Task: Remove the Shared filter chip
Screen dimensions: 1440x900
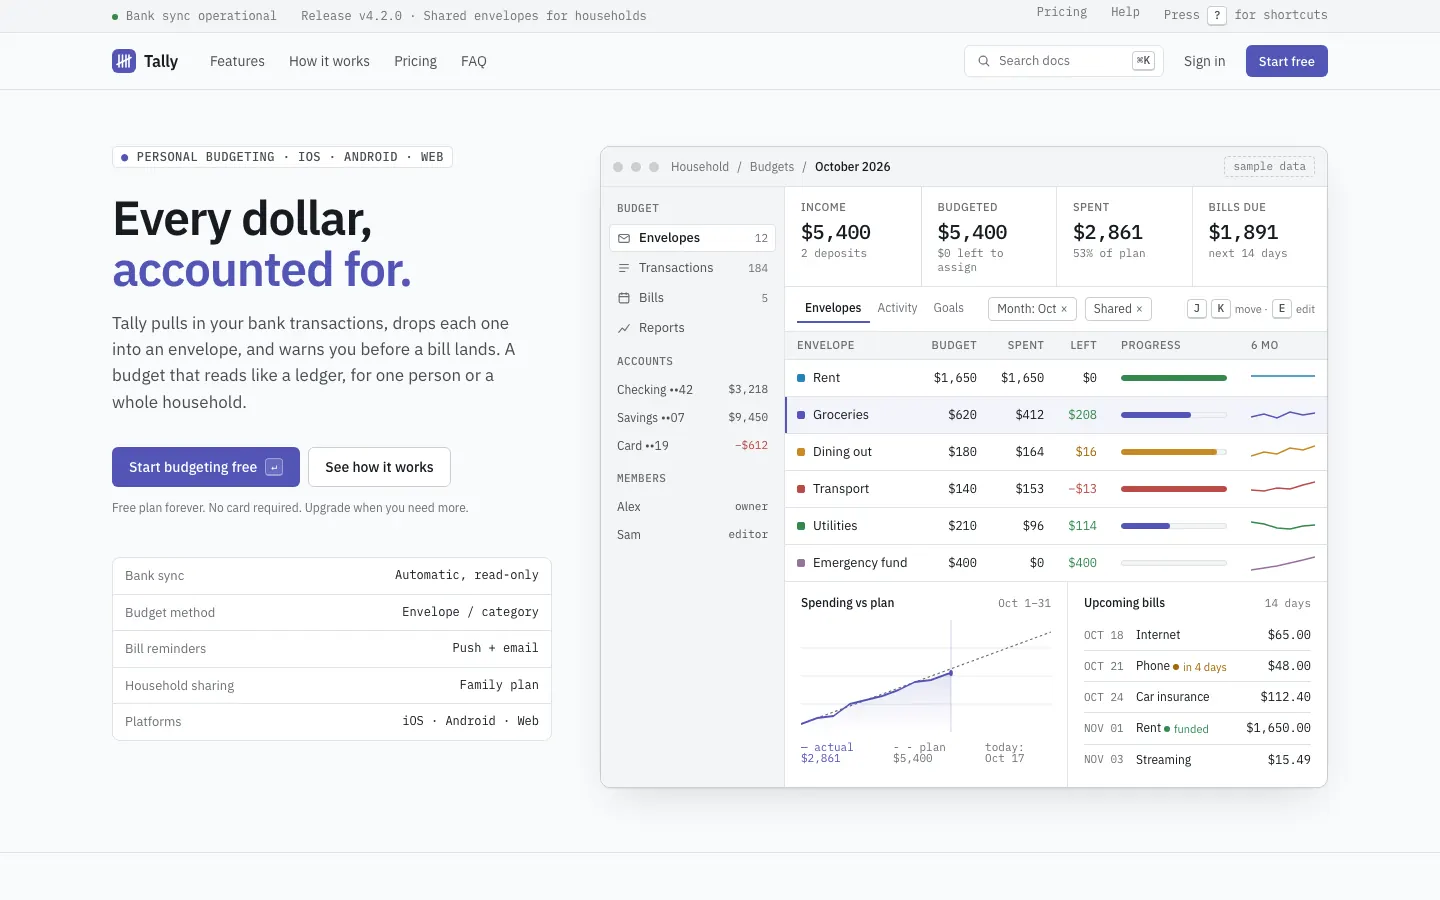Action: [1139, 309]
